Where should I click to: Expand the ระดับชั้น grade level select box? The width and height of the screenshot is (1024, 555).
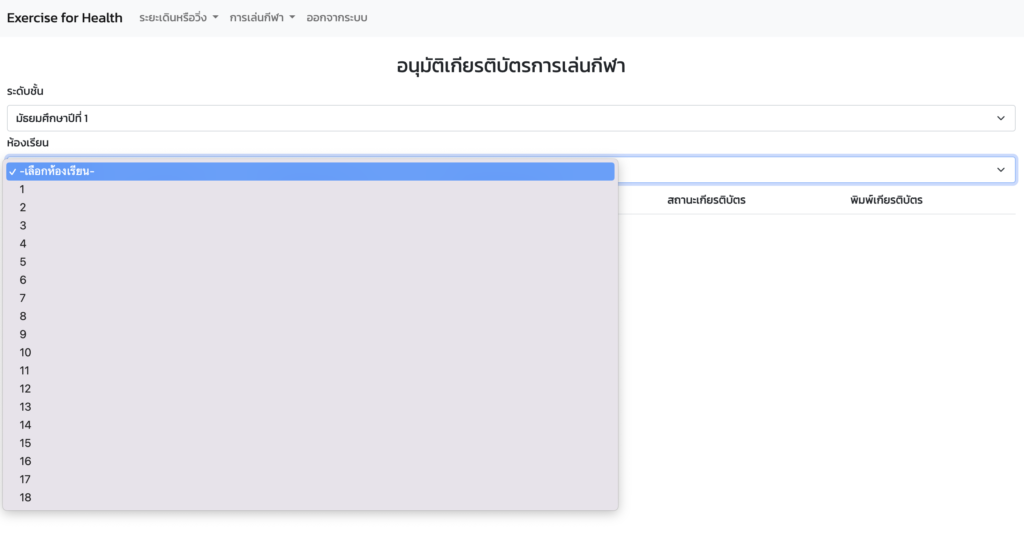(x=511, y=118)
